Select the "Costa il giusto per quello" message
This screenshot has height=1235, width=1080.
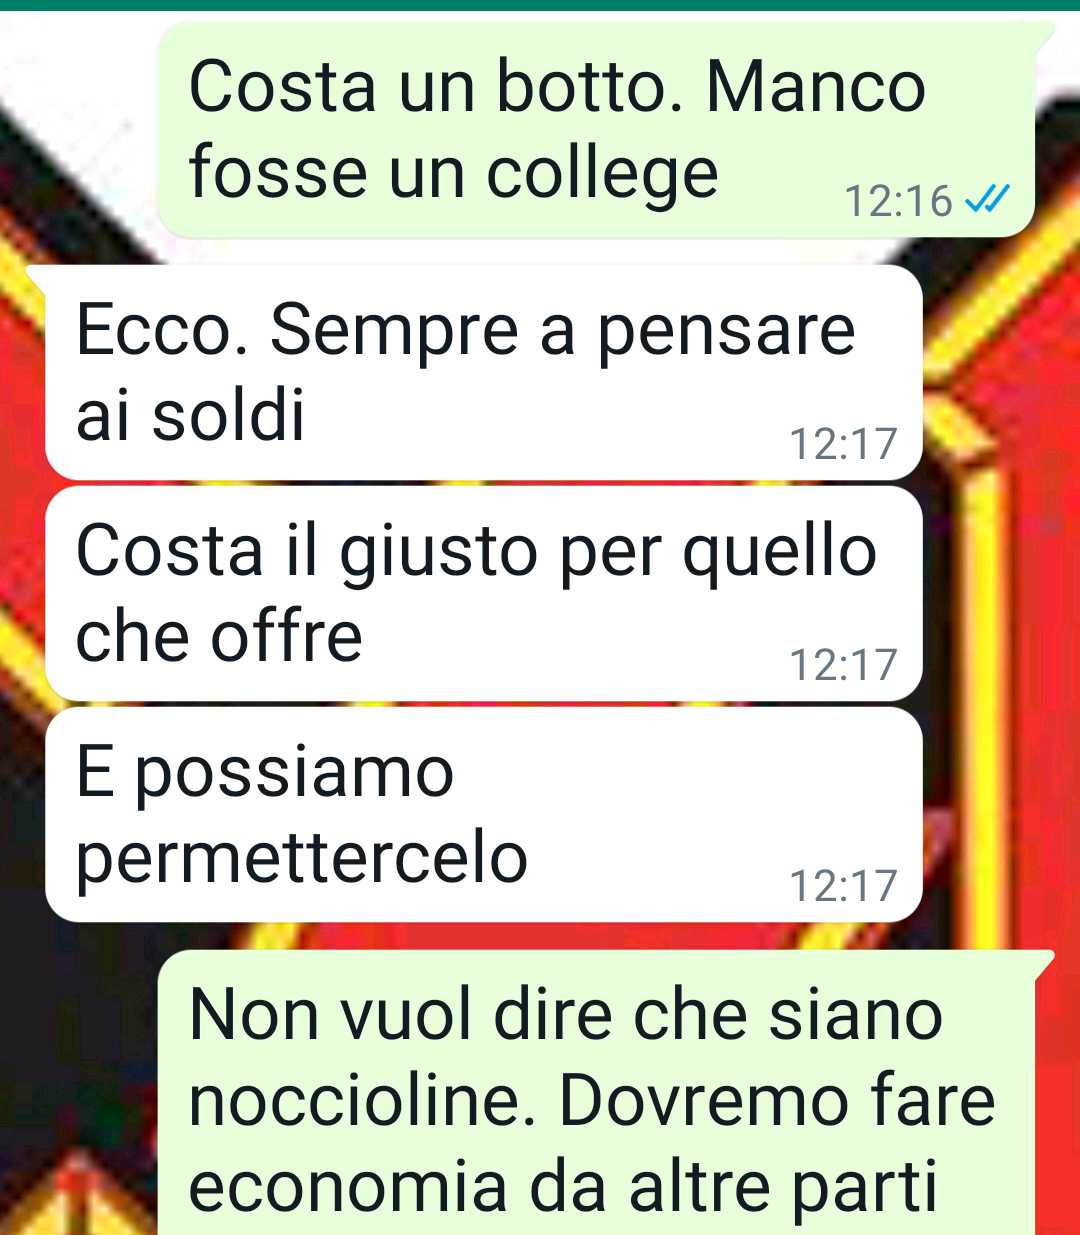click(x=484, y=593)
